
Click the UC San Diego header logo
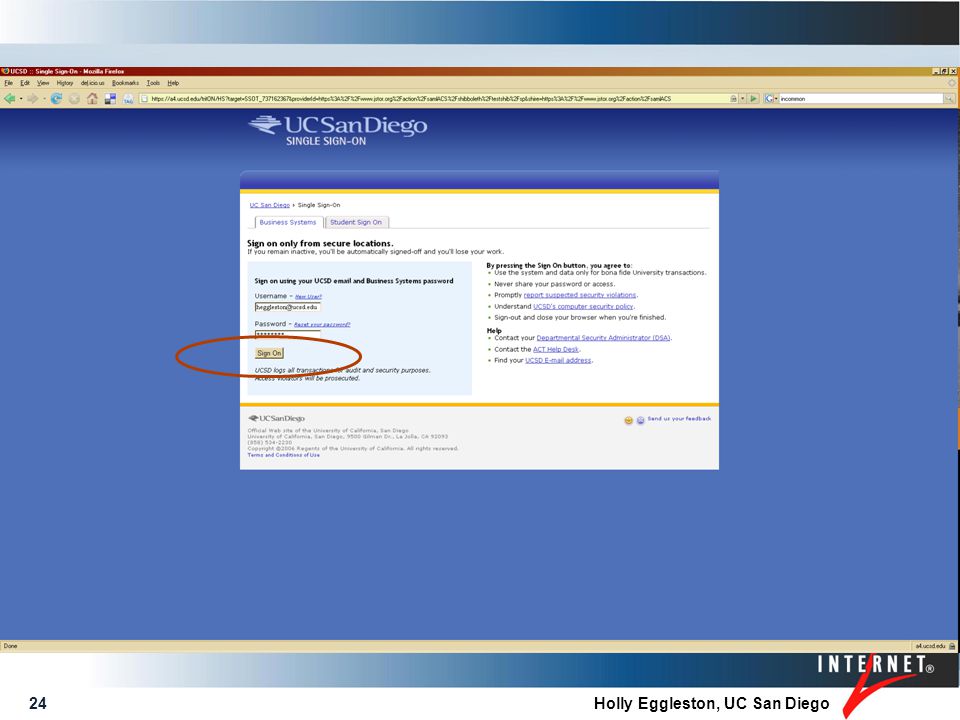pos(338,130)
